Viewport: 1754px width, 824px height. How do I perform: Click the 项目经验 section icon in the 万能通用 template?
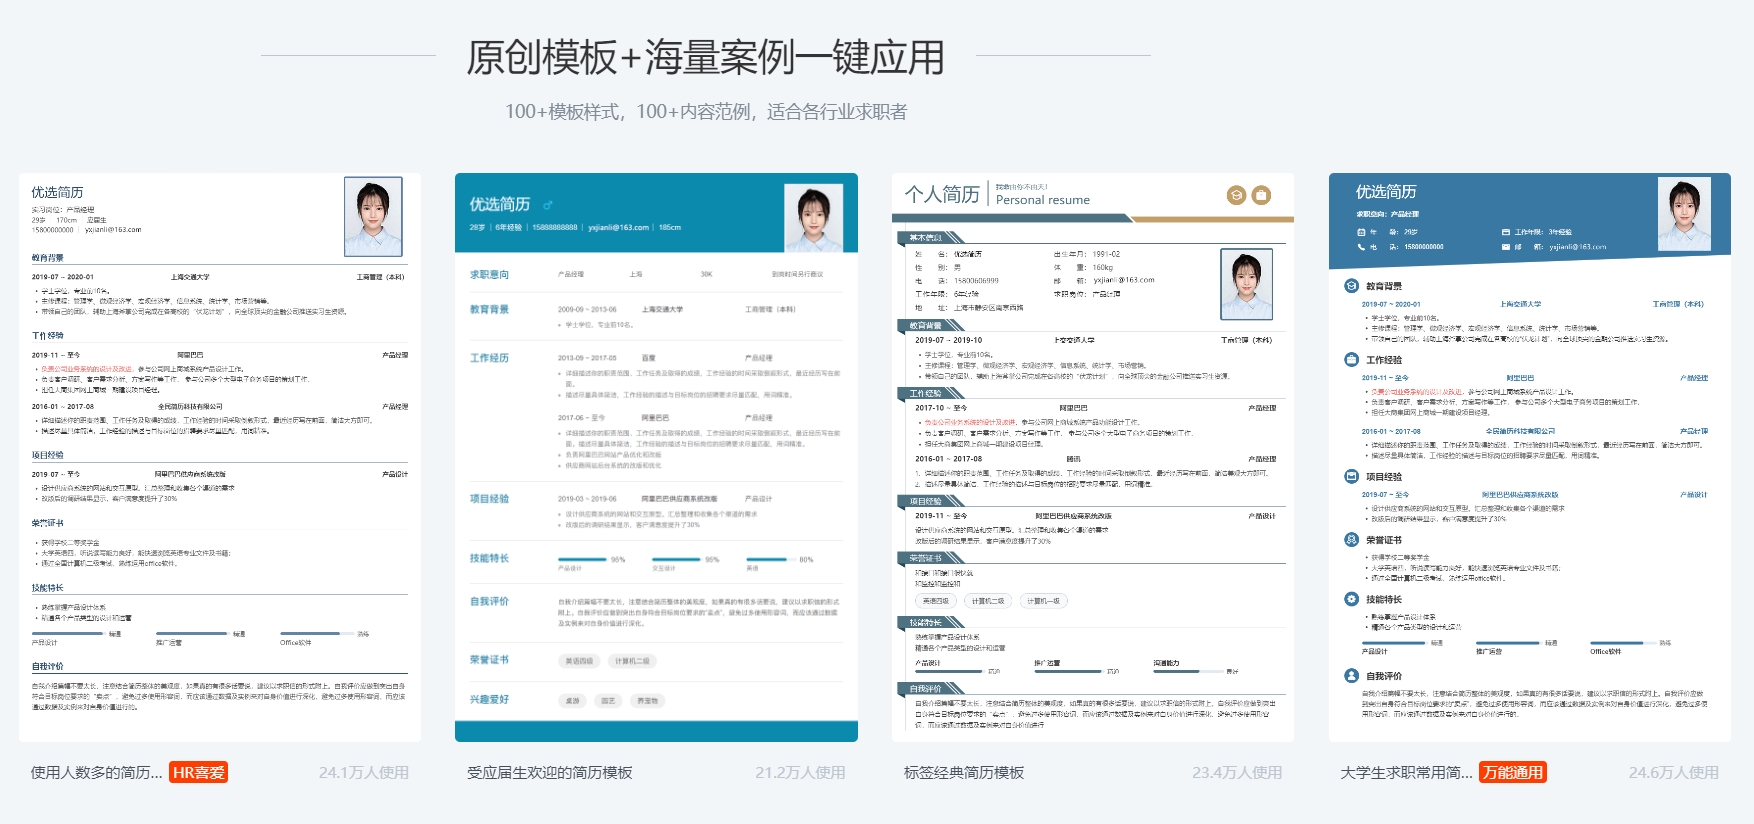[x=1351, y=477]
